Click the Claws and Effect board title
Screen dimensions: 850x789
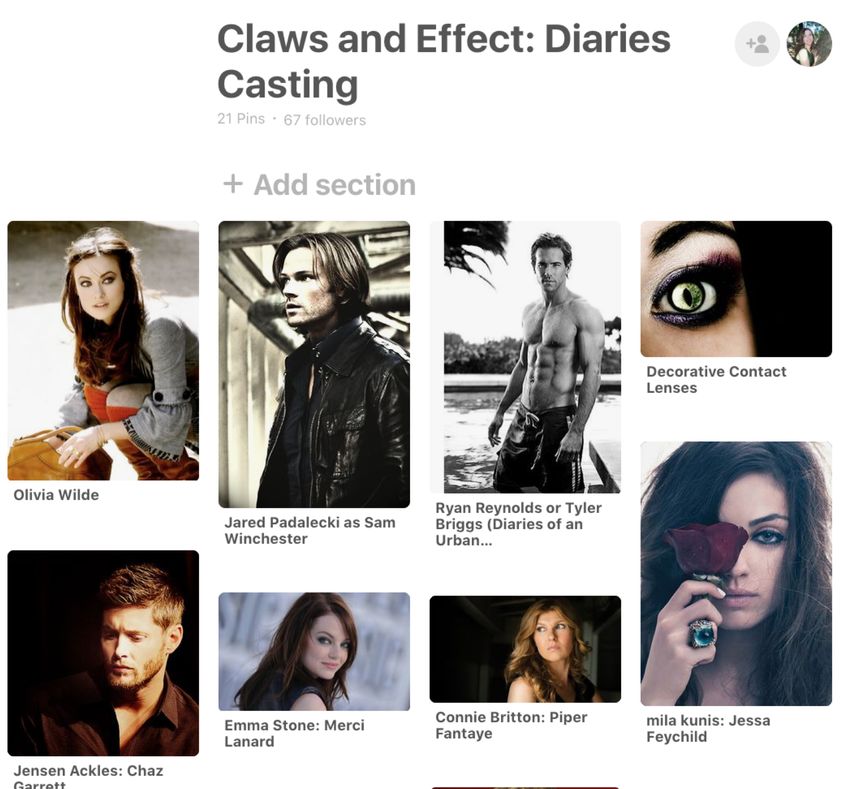click(x=444, y=61)
